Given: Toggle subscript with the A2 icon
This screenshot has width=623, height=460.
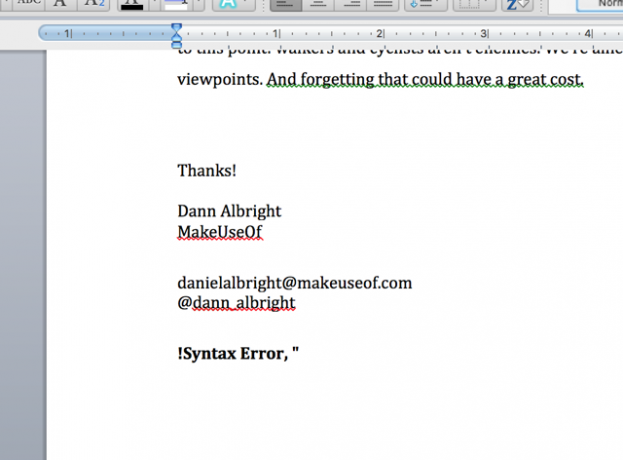Looking at the screenshot, I should (x=94, y=5).
